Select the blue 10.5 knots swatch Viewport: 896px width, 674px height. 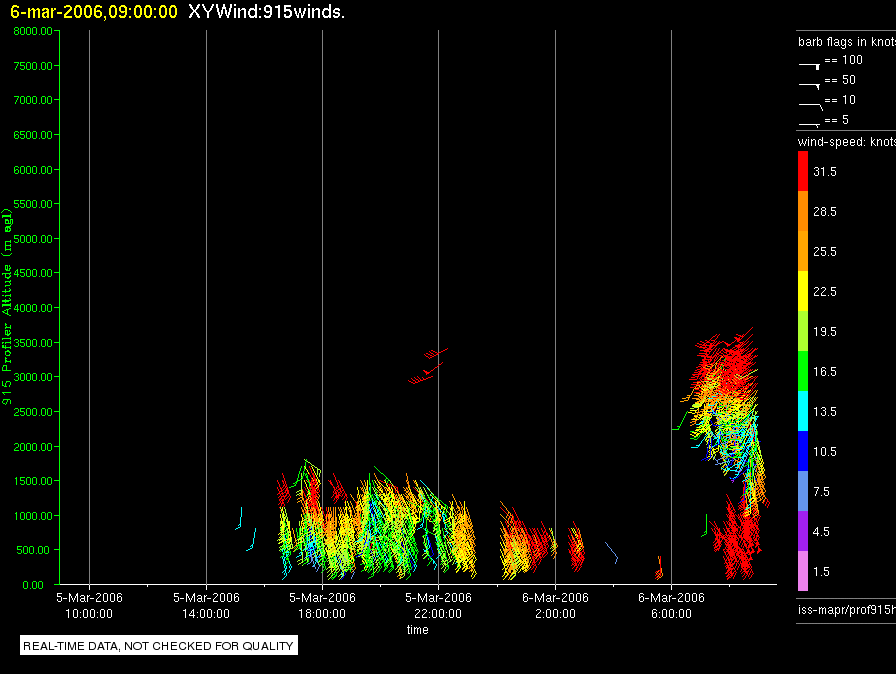(803, 451)
